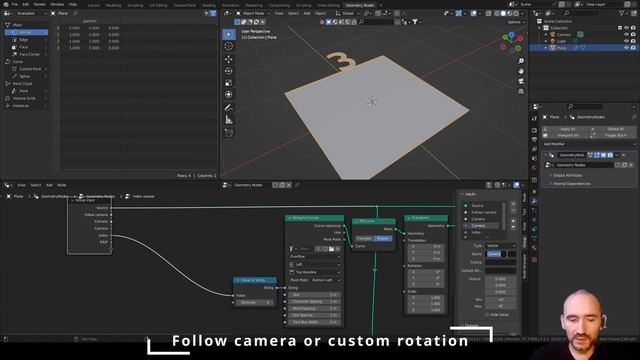Expand the Output Attributes panel
The width and height of the screenshot is (640, 360).
tap(567, 175)
